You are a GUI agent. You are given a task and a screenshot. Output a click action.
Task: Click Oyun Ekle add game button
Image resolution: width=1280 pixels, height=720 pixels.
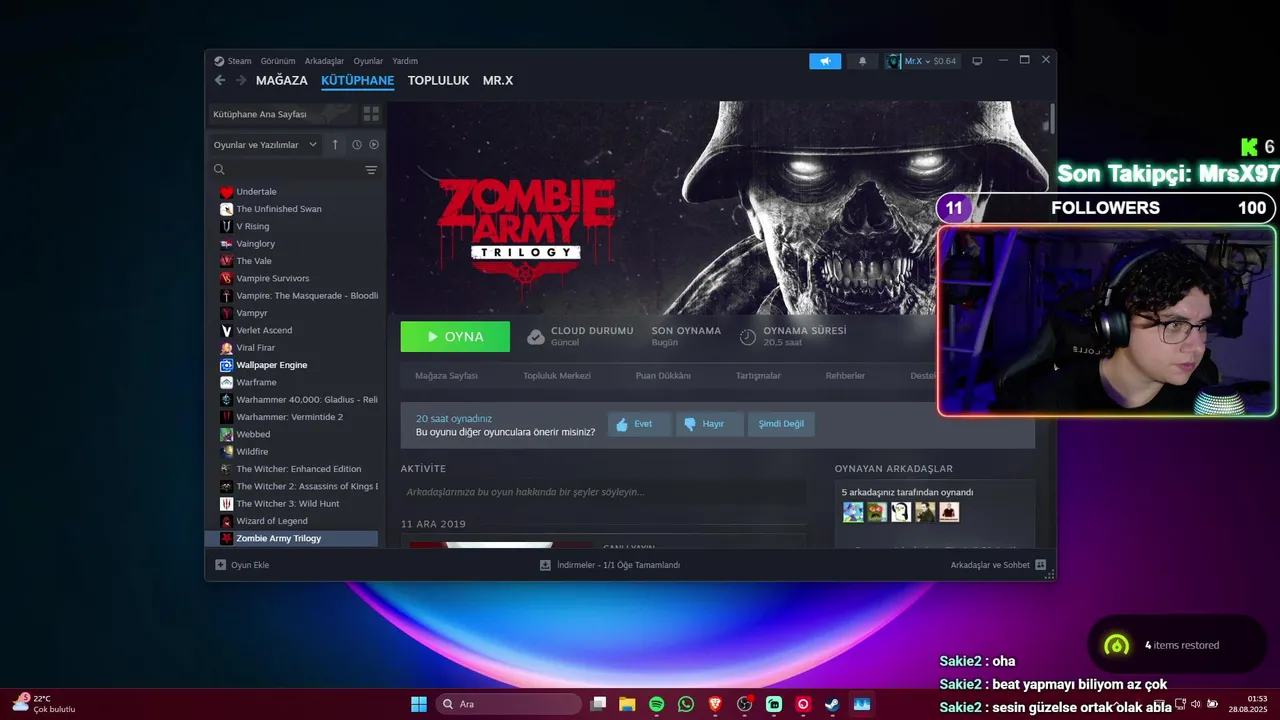242,565
